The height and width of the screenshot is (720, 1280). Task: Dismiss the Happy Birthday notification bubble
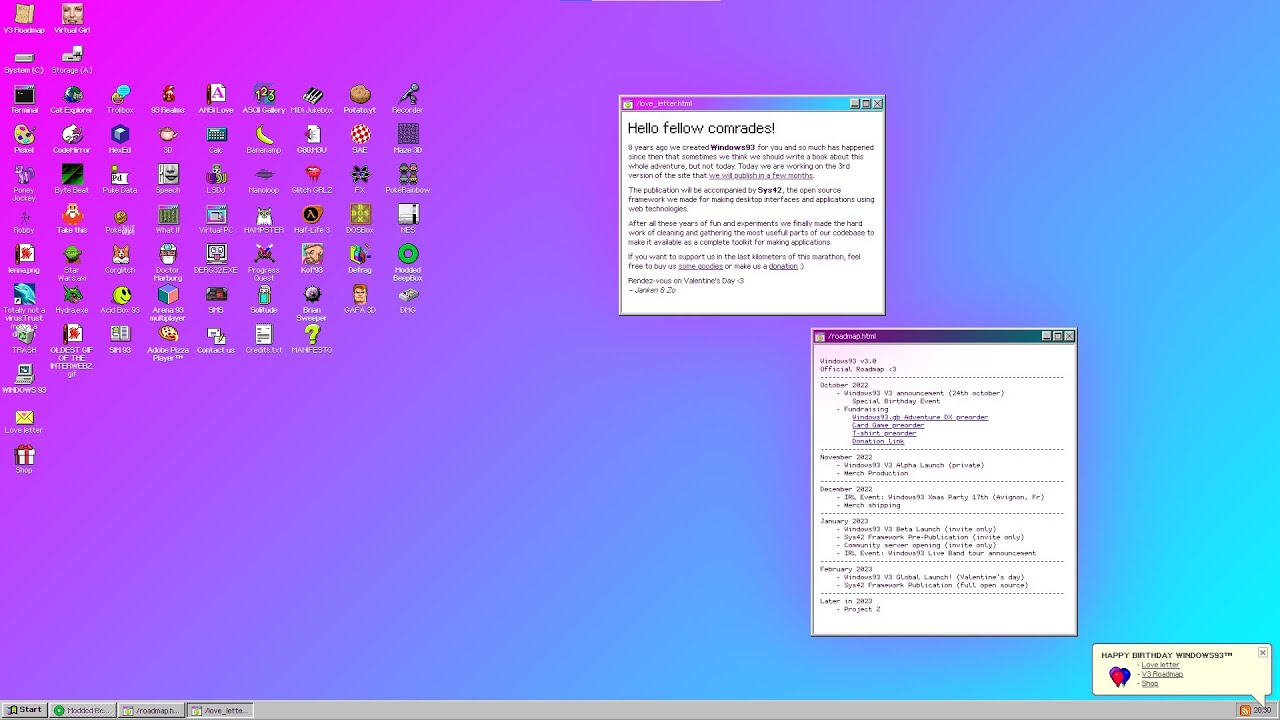[1263, 652]
